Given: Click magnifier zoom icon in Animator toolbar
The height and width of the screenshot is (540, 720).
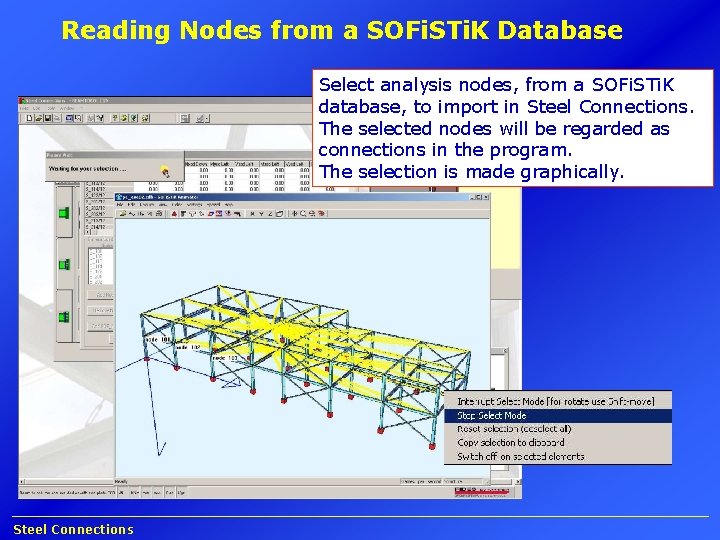Looking at the screenshot, I should click(x=303, y=214).
